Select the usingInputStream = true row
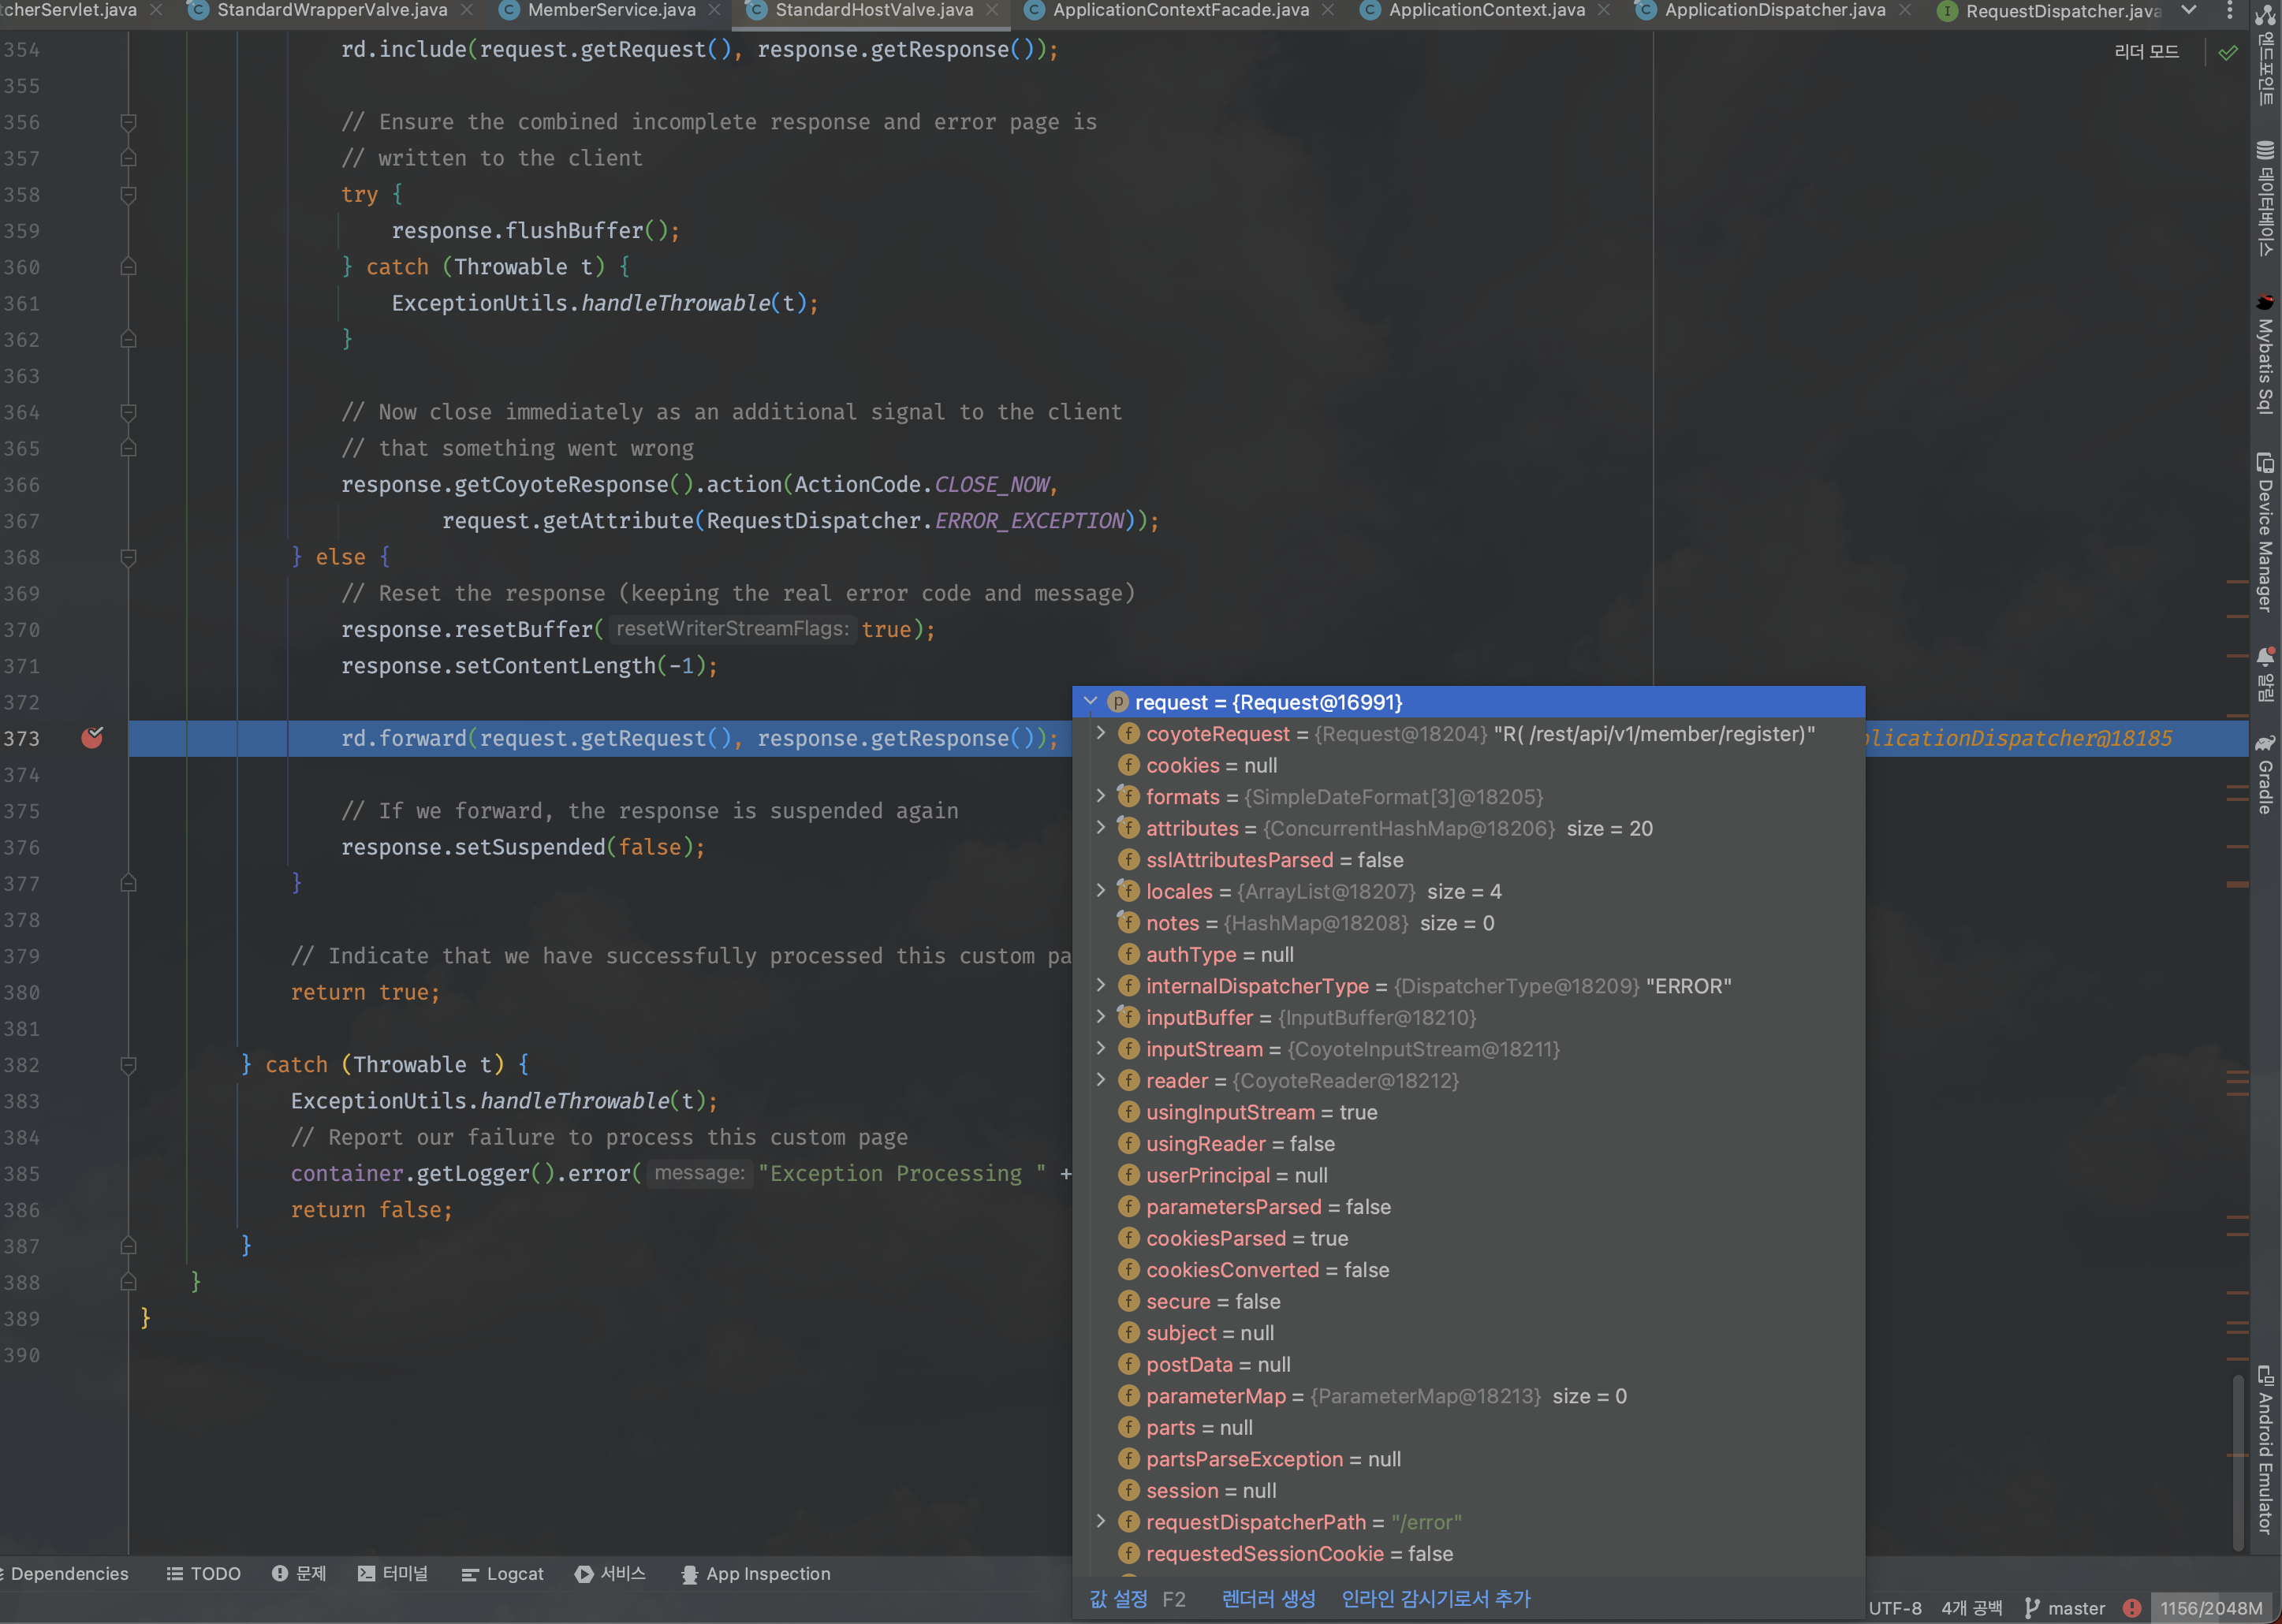Viewport: 2282px width, 1624px height. tap(1468, 1112)
